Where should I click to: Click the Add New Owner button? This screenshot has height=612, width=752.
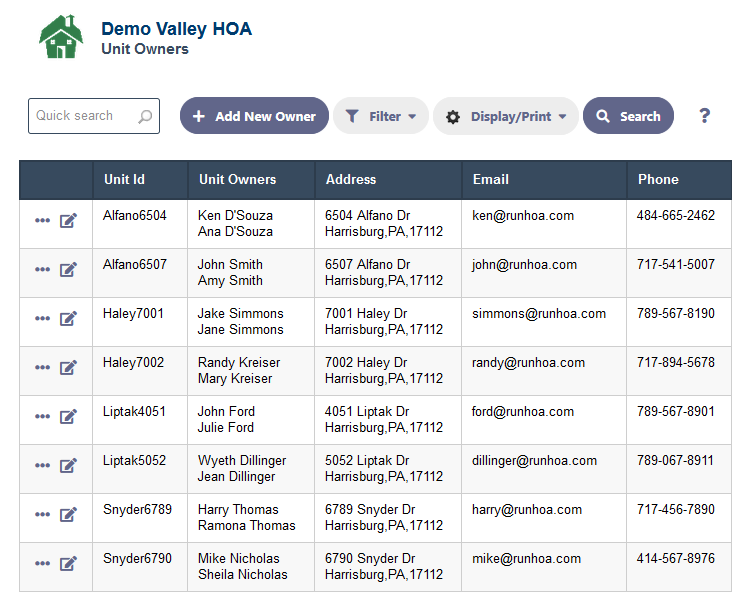pyautogui.click(x=254, y=116)
